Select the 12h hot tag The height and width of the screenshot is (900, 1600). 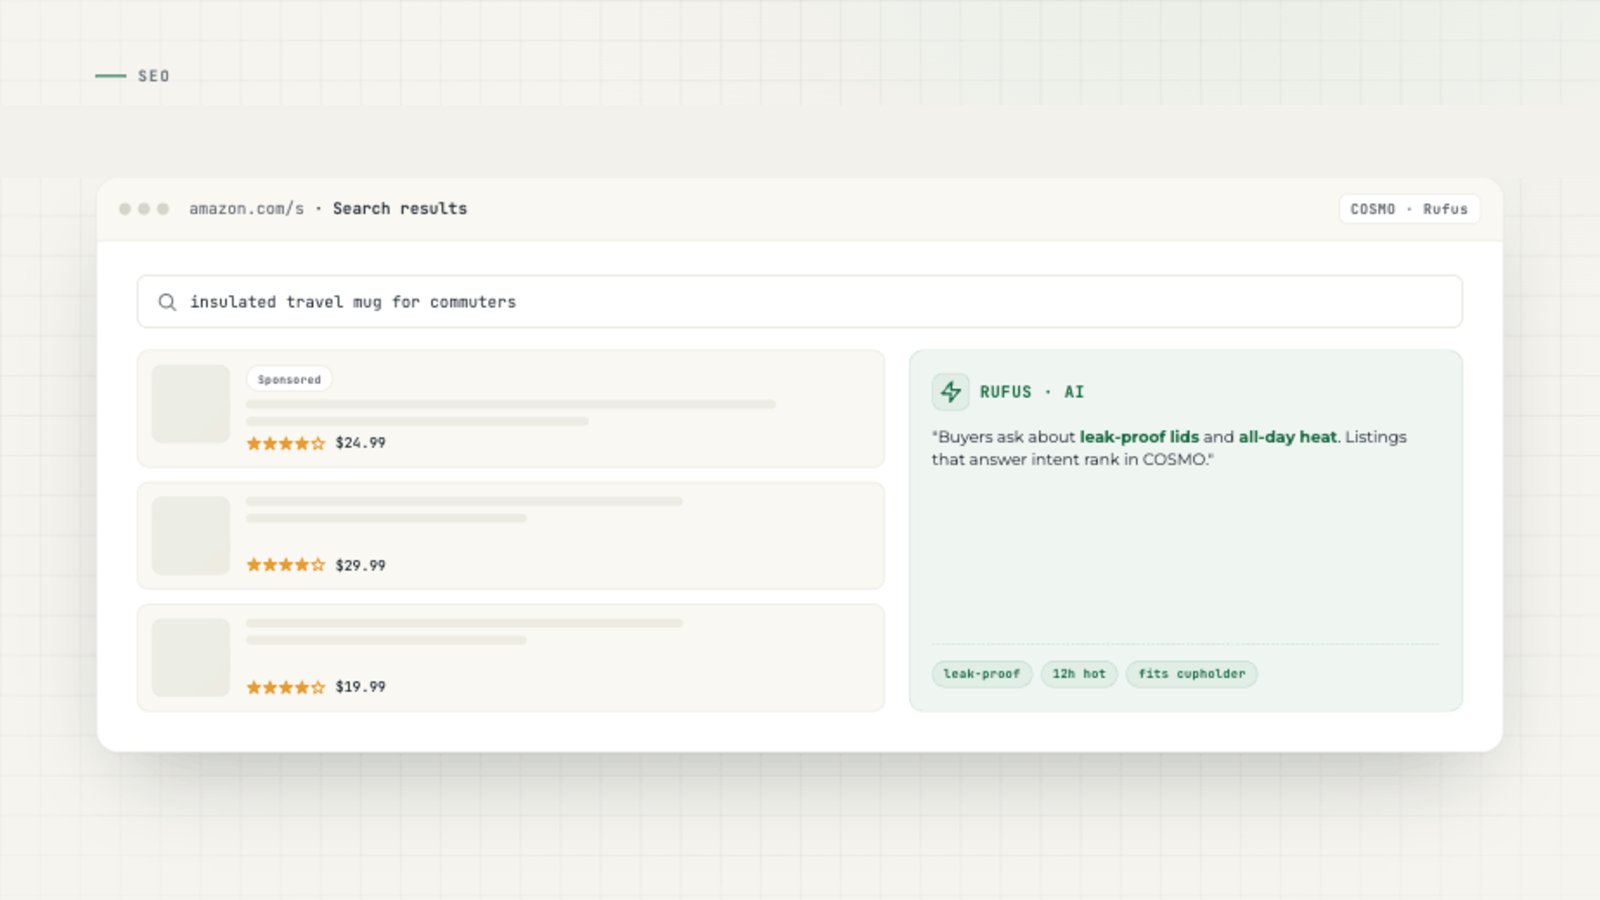point(1079,674)
